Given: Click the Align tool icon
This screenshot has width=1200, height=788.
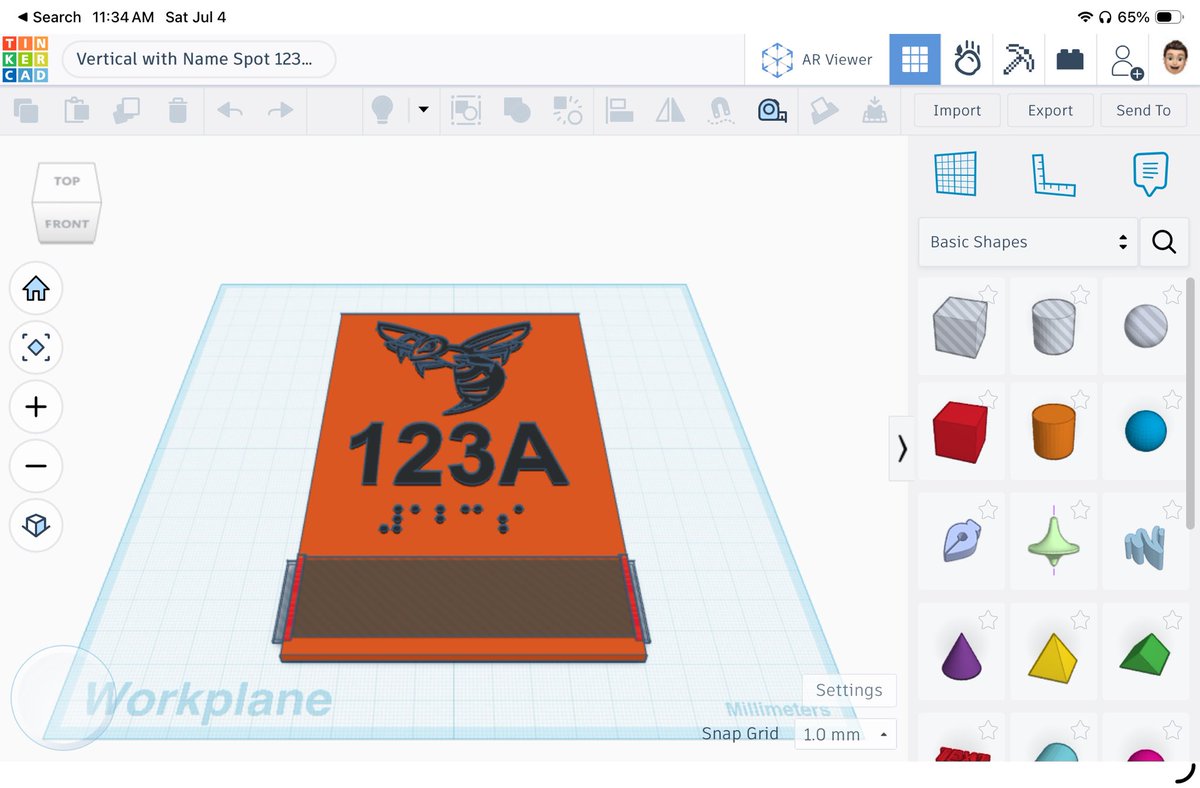Looking at the screenshot, I should tap(621, 110).
